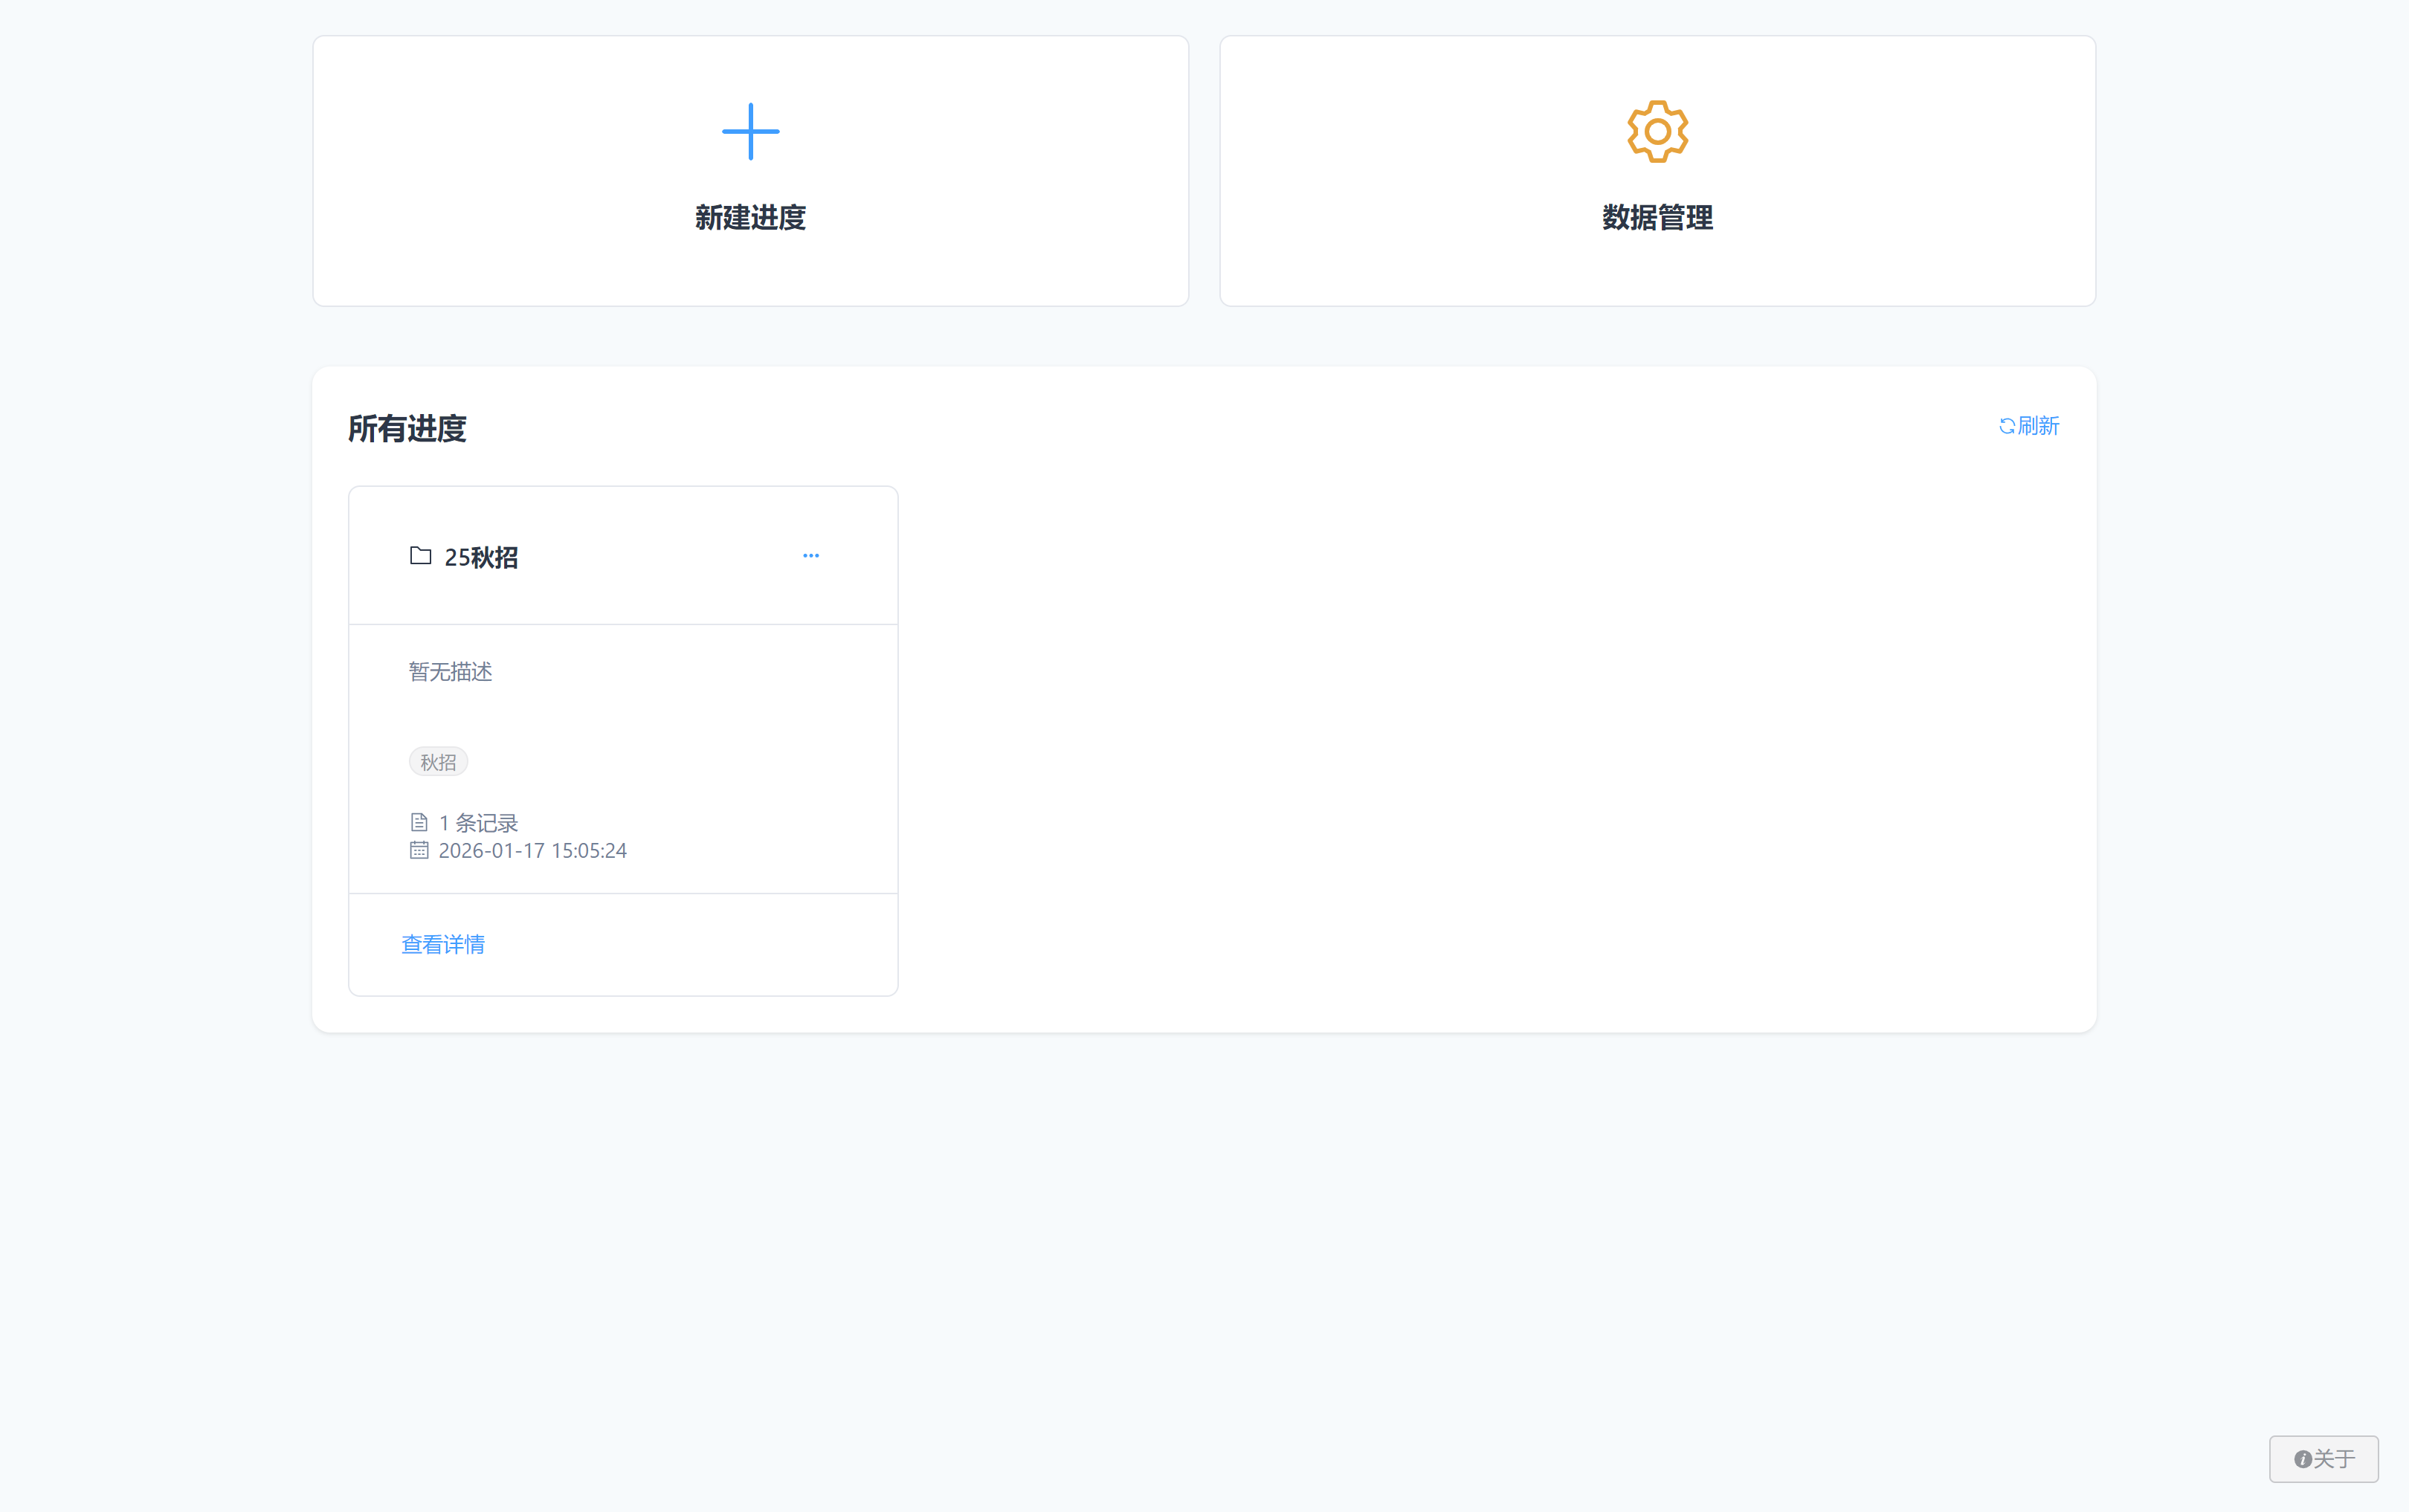Click the calendar icon beside the date

point(419,850)
